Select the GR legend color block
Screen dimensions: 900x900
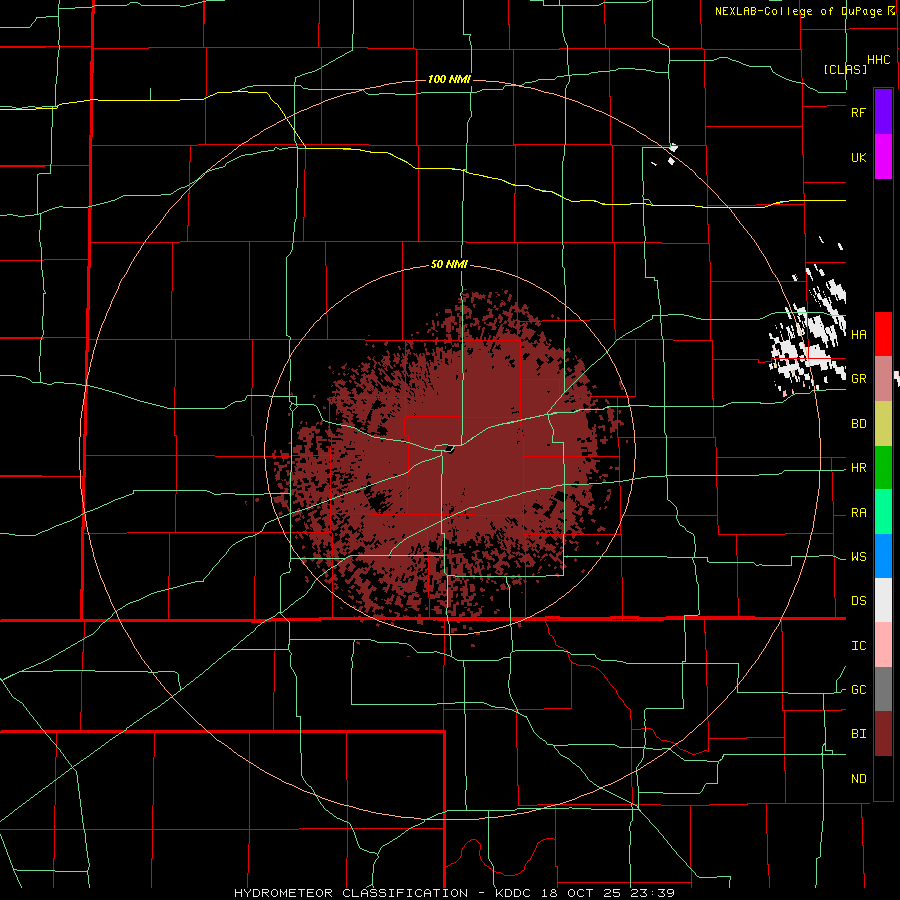(883, 378)
